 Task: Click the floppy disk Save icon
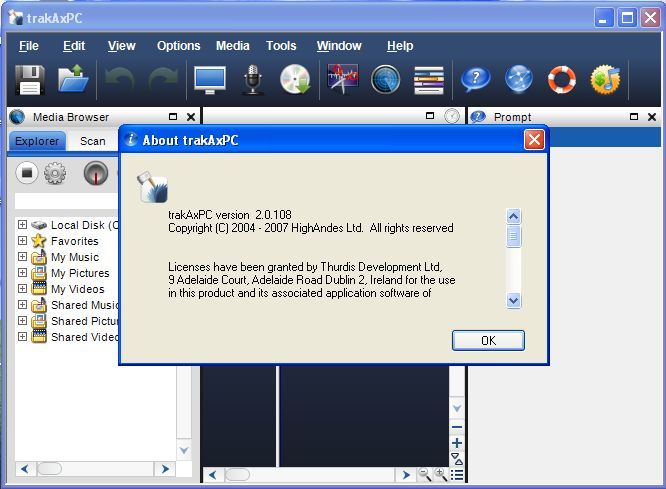[29, 79]
